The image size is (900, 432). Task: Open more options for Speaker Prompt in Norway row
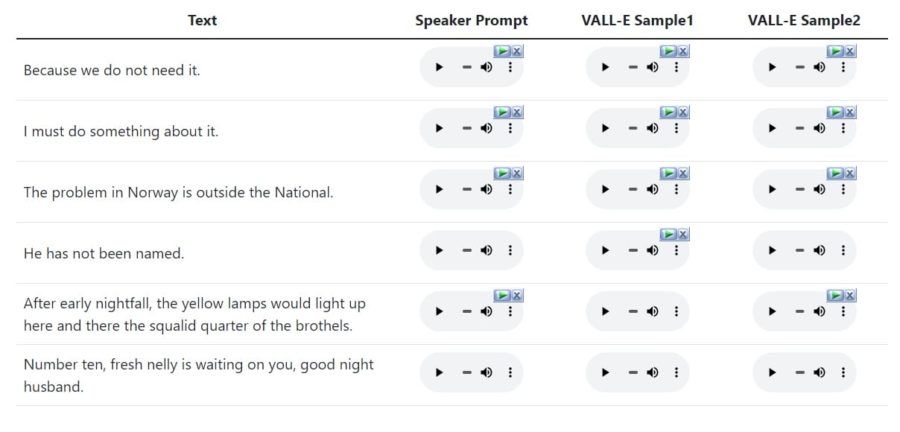tap(510, 189)
